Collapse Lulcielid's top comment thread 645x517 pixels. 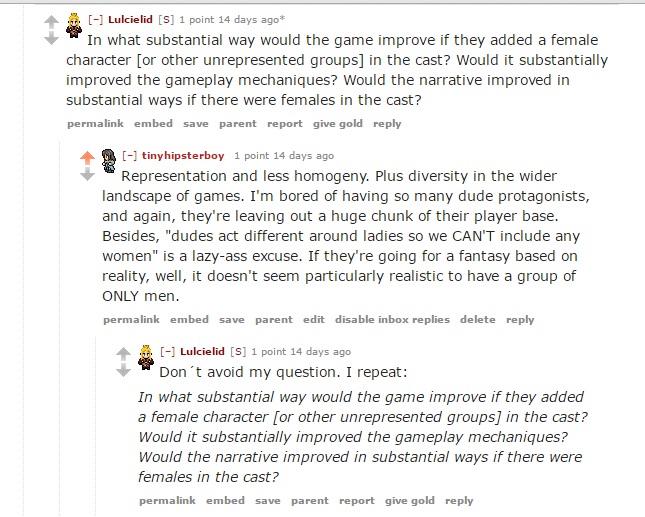tap(95, 19)
